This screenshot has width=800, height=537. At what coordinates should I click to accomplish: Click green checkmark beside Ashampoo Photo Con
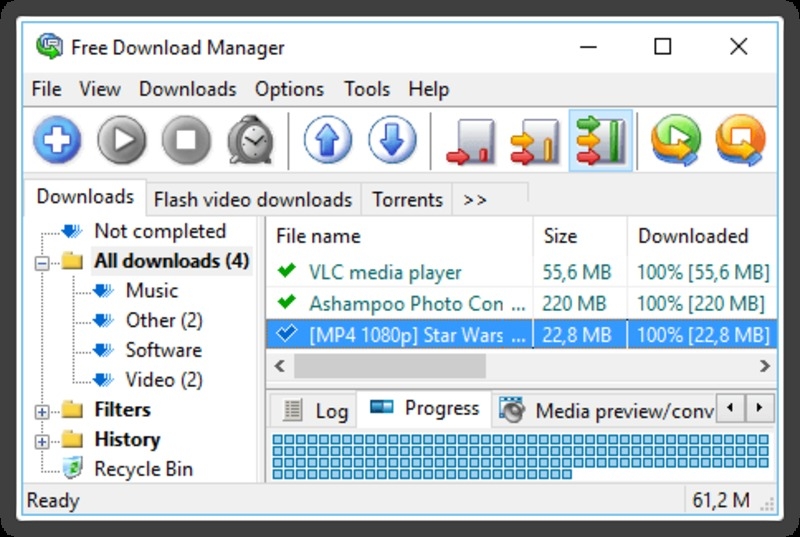coord(287,302)
